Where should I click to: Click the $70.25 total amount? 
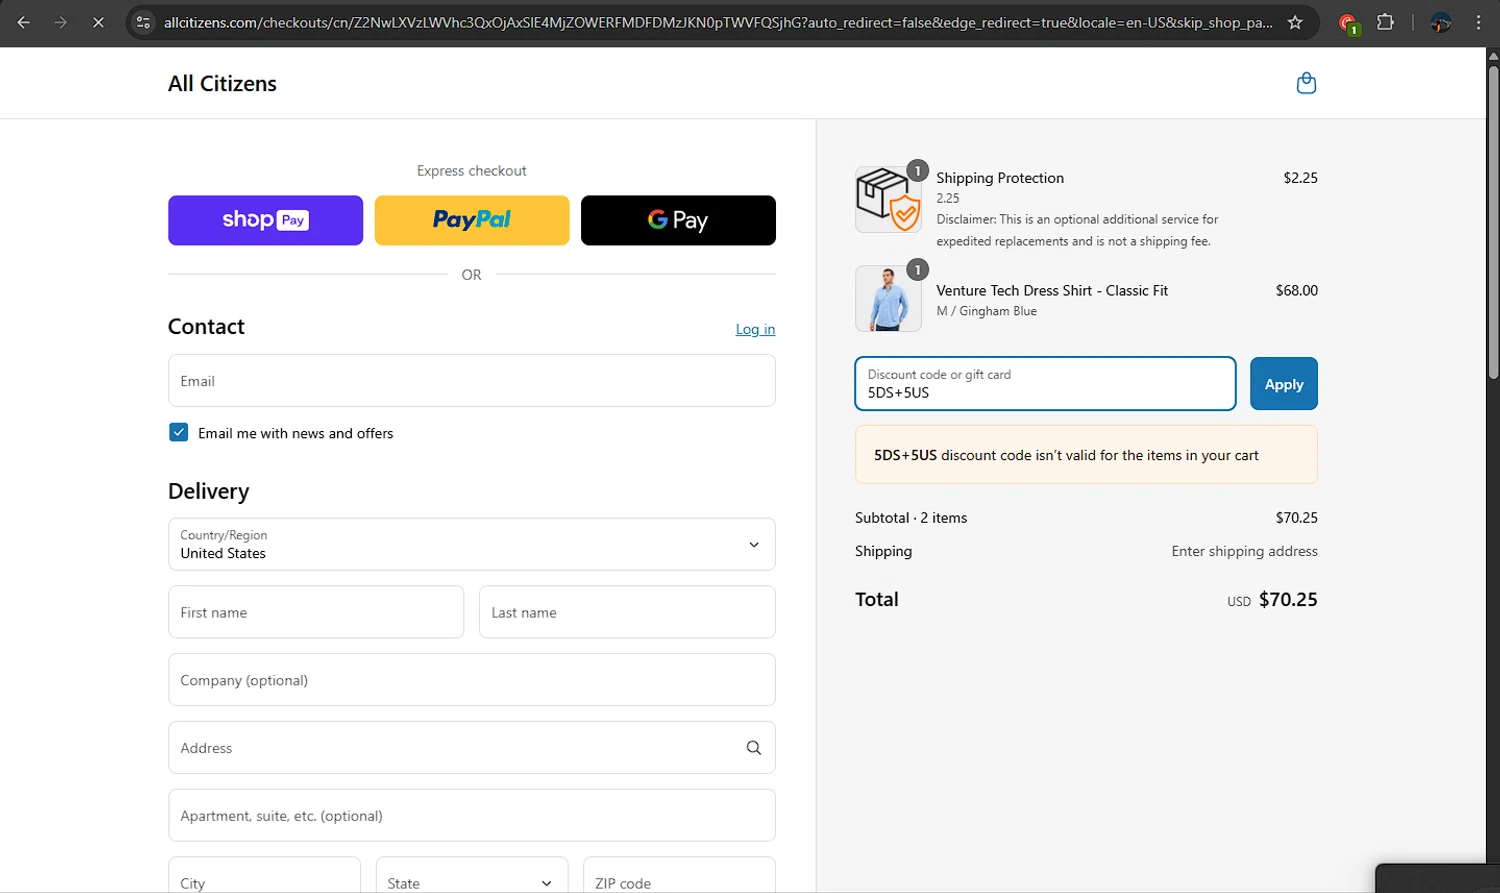point(1288,599)
